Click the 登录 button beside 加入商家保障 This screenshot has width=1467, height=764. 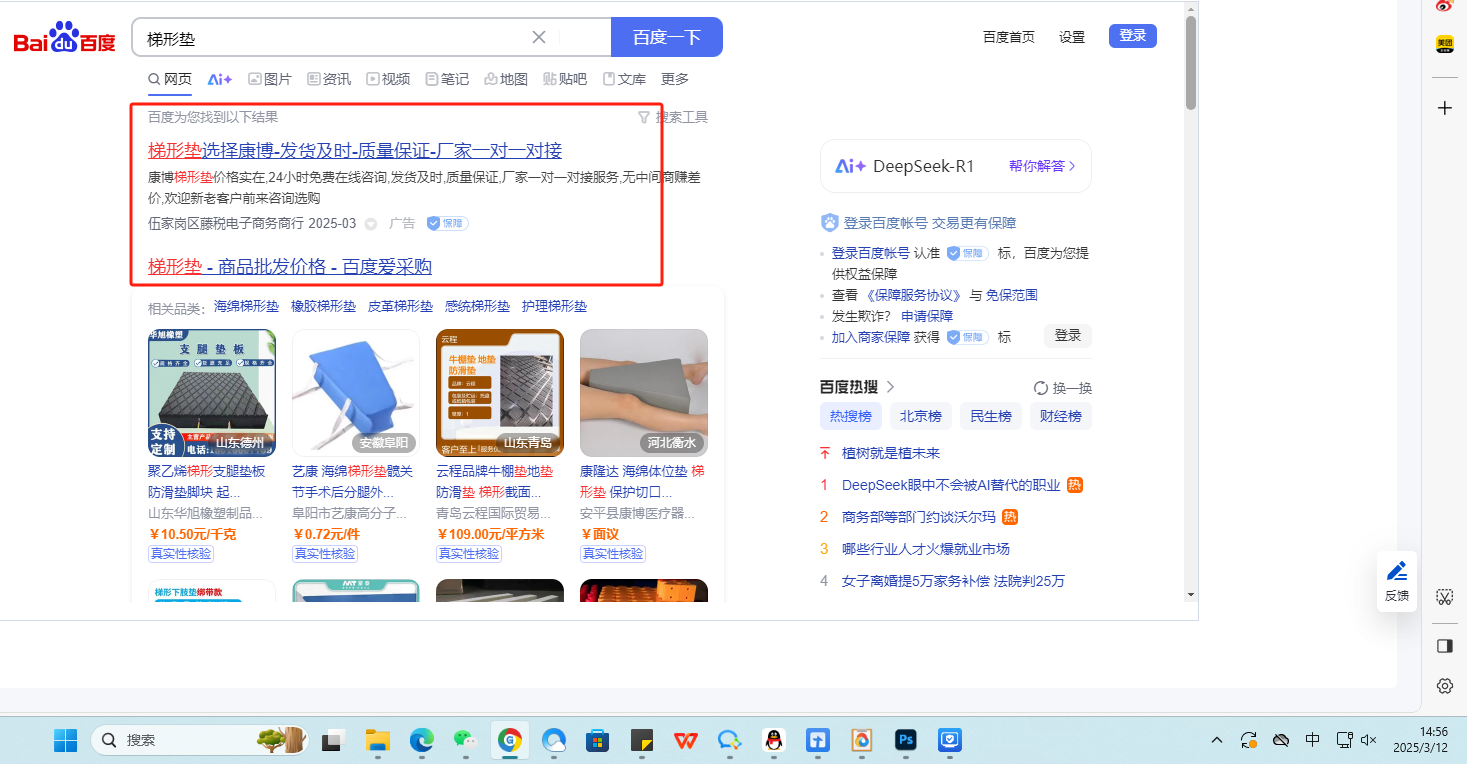tap(1068, 336)
